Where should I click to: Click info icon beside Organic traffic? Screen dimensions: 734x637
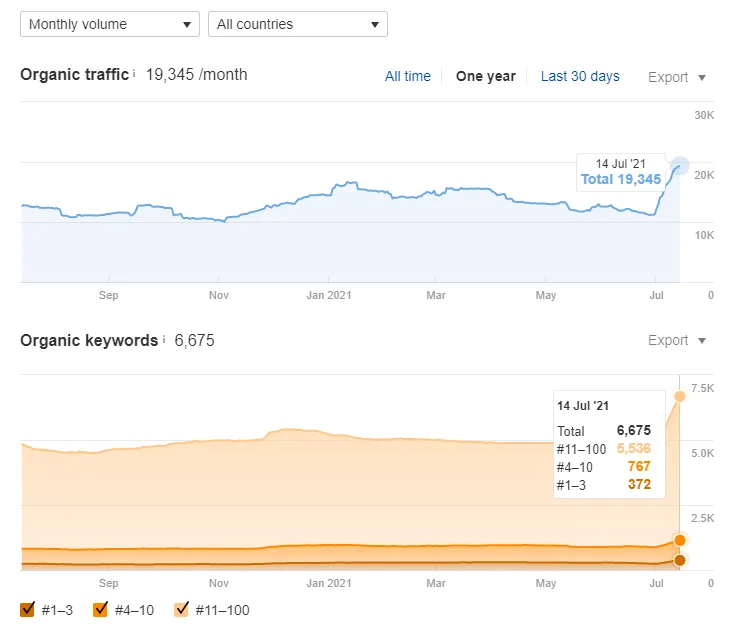point(134,73)
